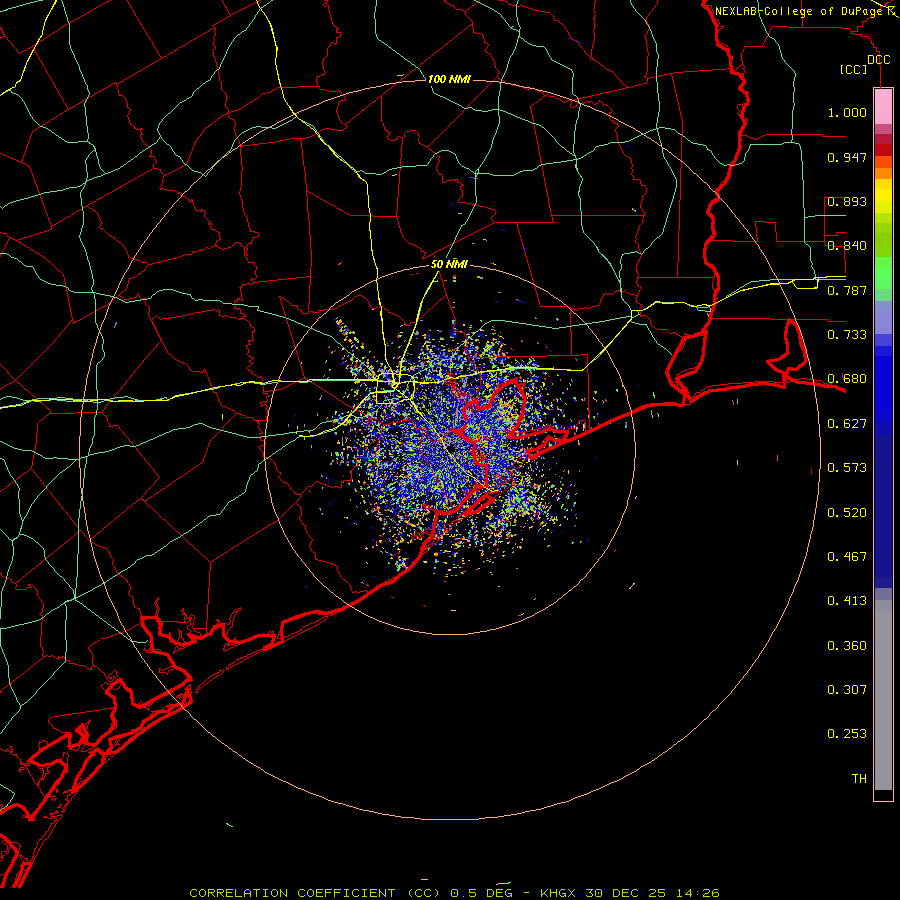This screenshot has width=900, height=900.
Task: Click the 14:26 time stamp in caption
Action: 697,893
